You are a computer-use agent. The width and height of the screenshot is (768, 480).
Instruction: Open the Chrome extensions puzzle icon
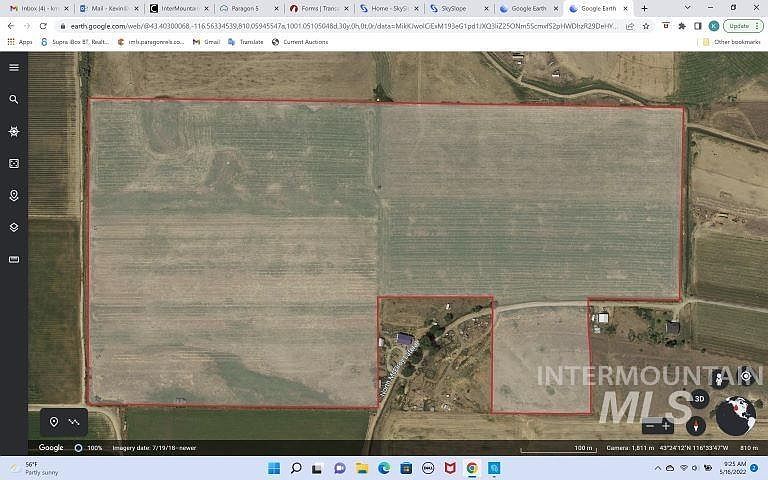point(682,26)
